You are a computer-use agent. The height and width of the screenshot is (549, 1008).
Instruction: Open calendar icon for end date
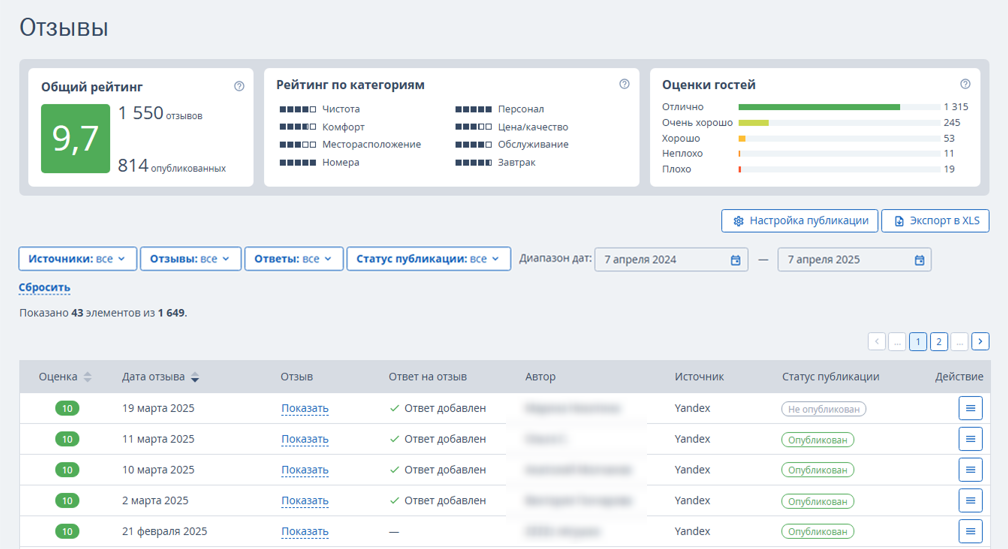click(x=919, y=260)
